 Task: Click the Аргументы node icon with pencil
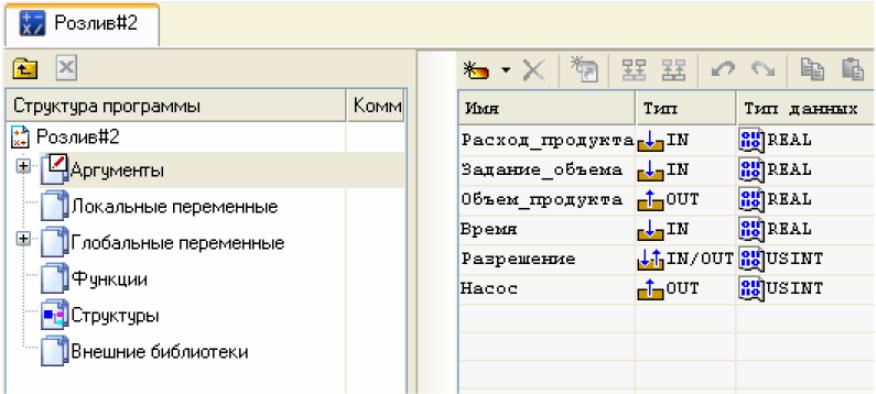click(55, 169)
